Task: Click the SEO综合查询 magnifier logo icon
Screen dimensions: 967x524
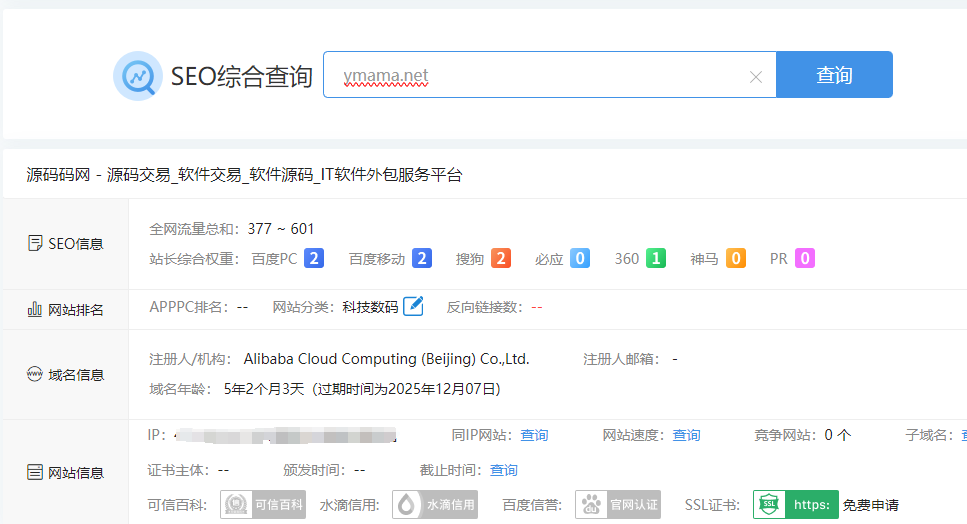Action: tap(138, 76)
